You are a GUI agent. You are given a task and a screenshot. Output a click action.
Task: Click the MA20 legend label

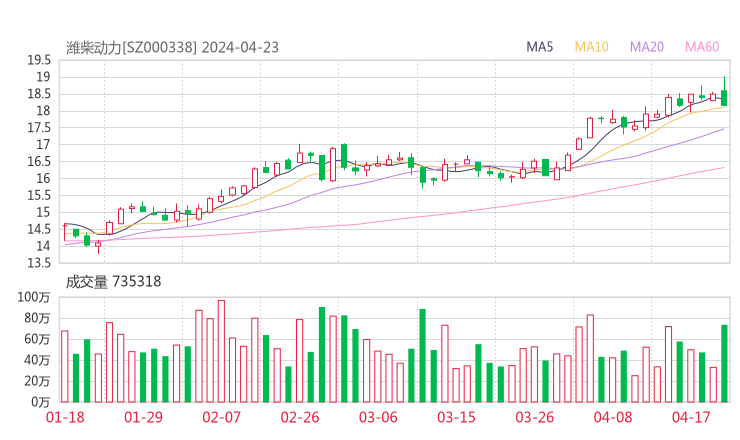(647, 47)
